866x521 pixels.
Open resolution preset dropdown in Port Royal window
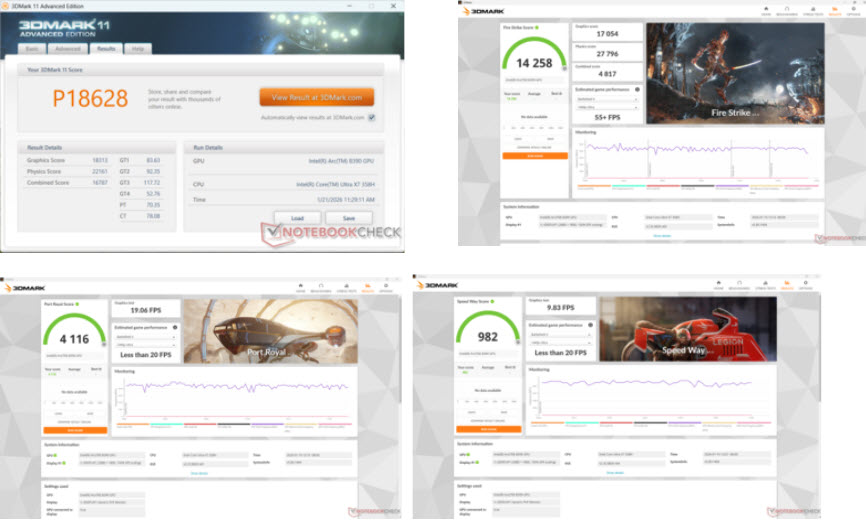(x=146, y=345)
